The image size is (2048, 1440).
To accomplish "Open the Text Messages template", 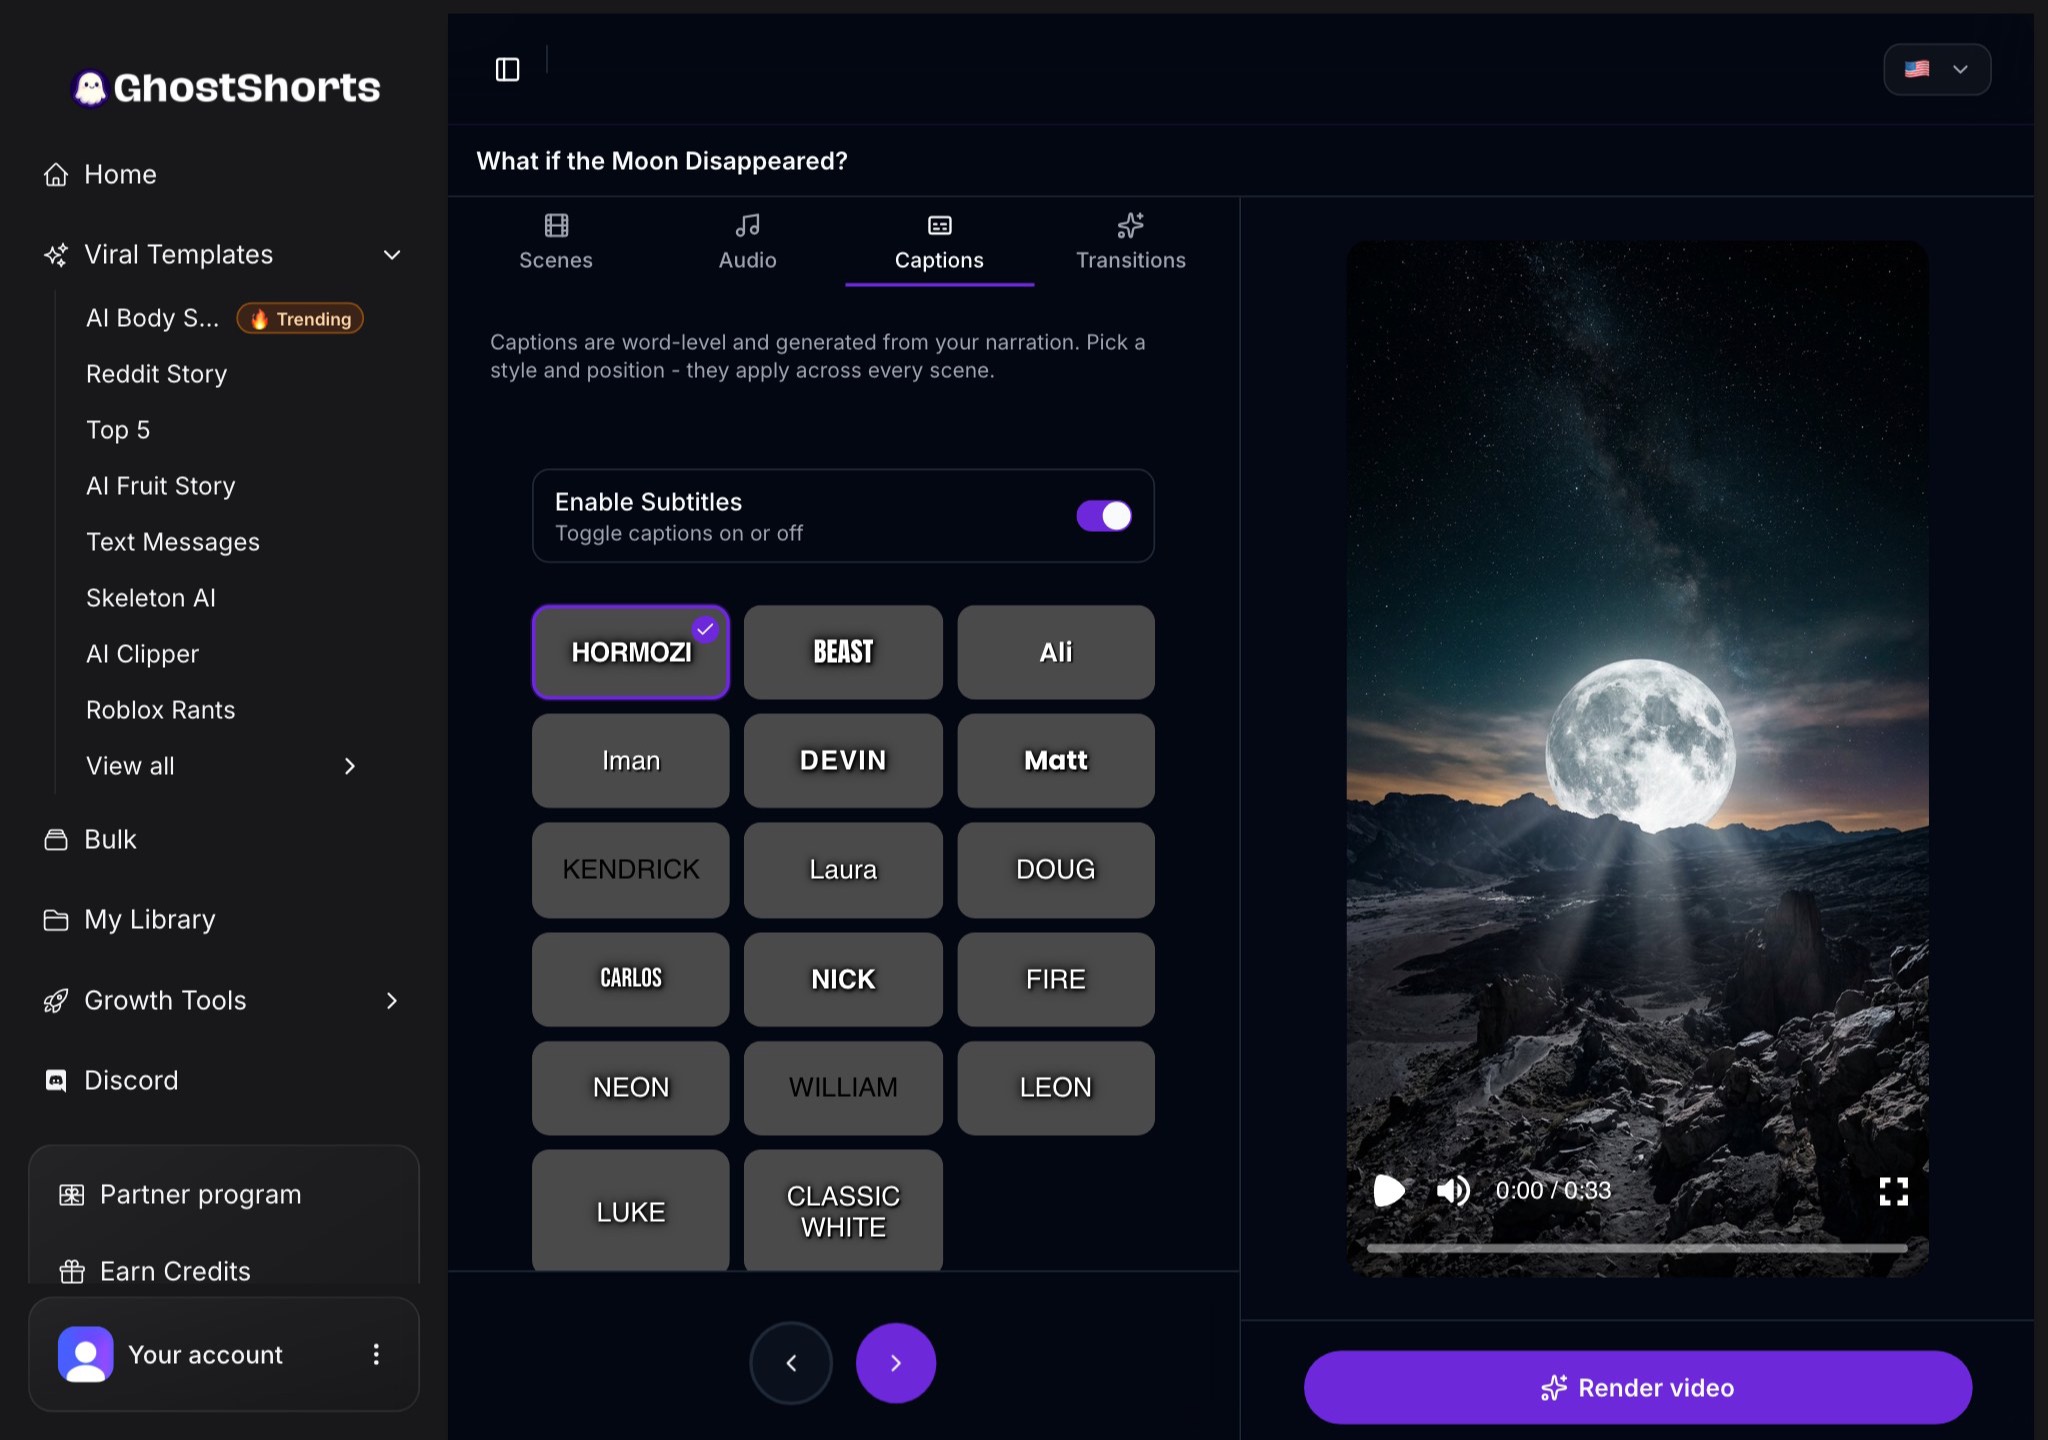I will click(x=173, y=542).
